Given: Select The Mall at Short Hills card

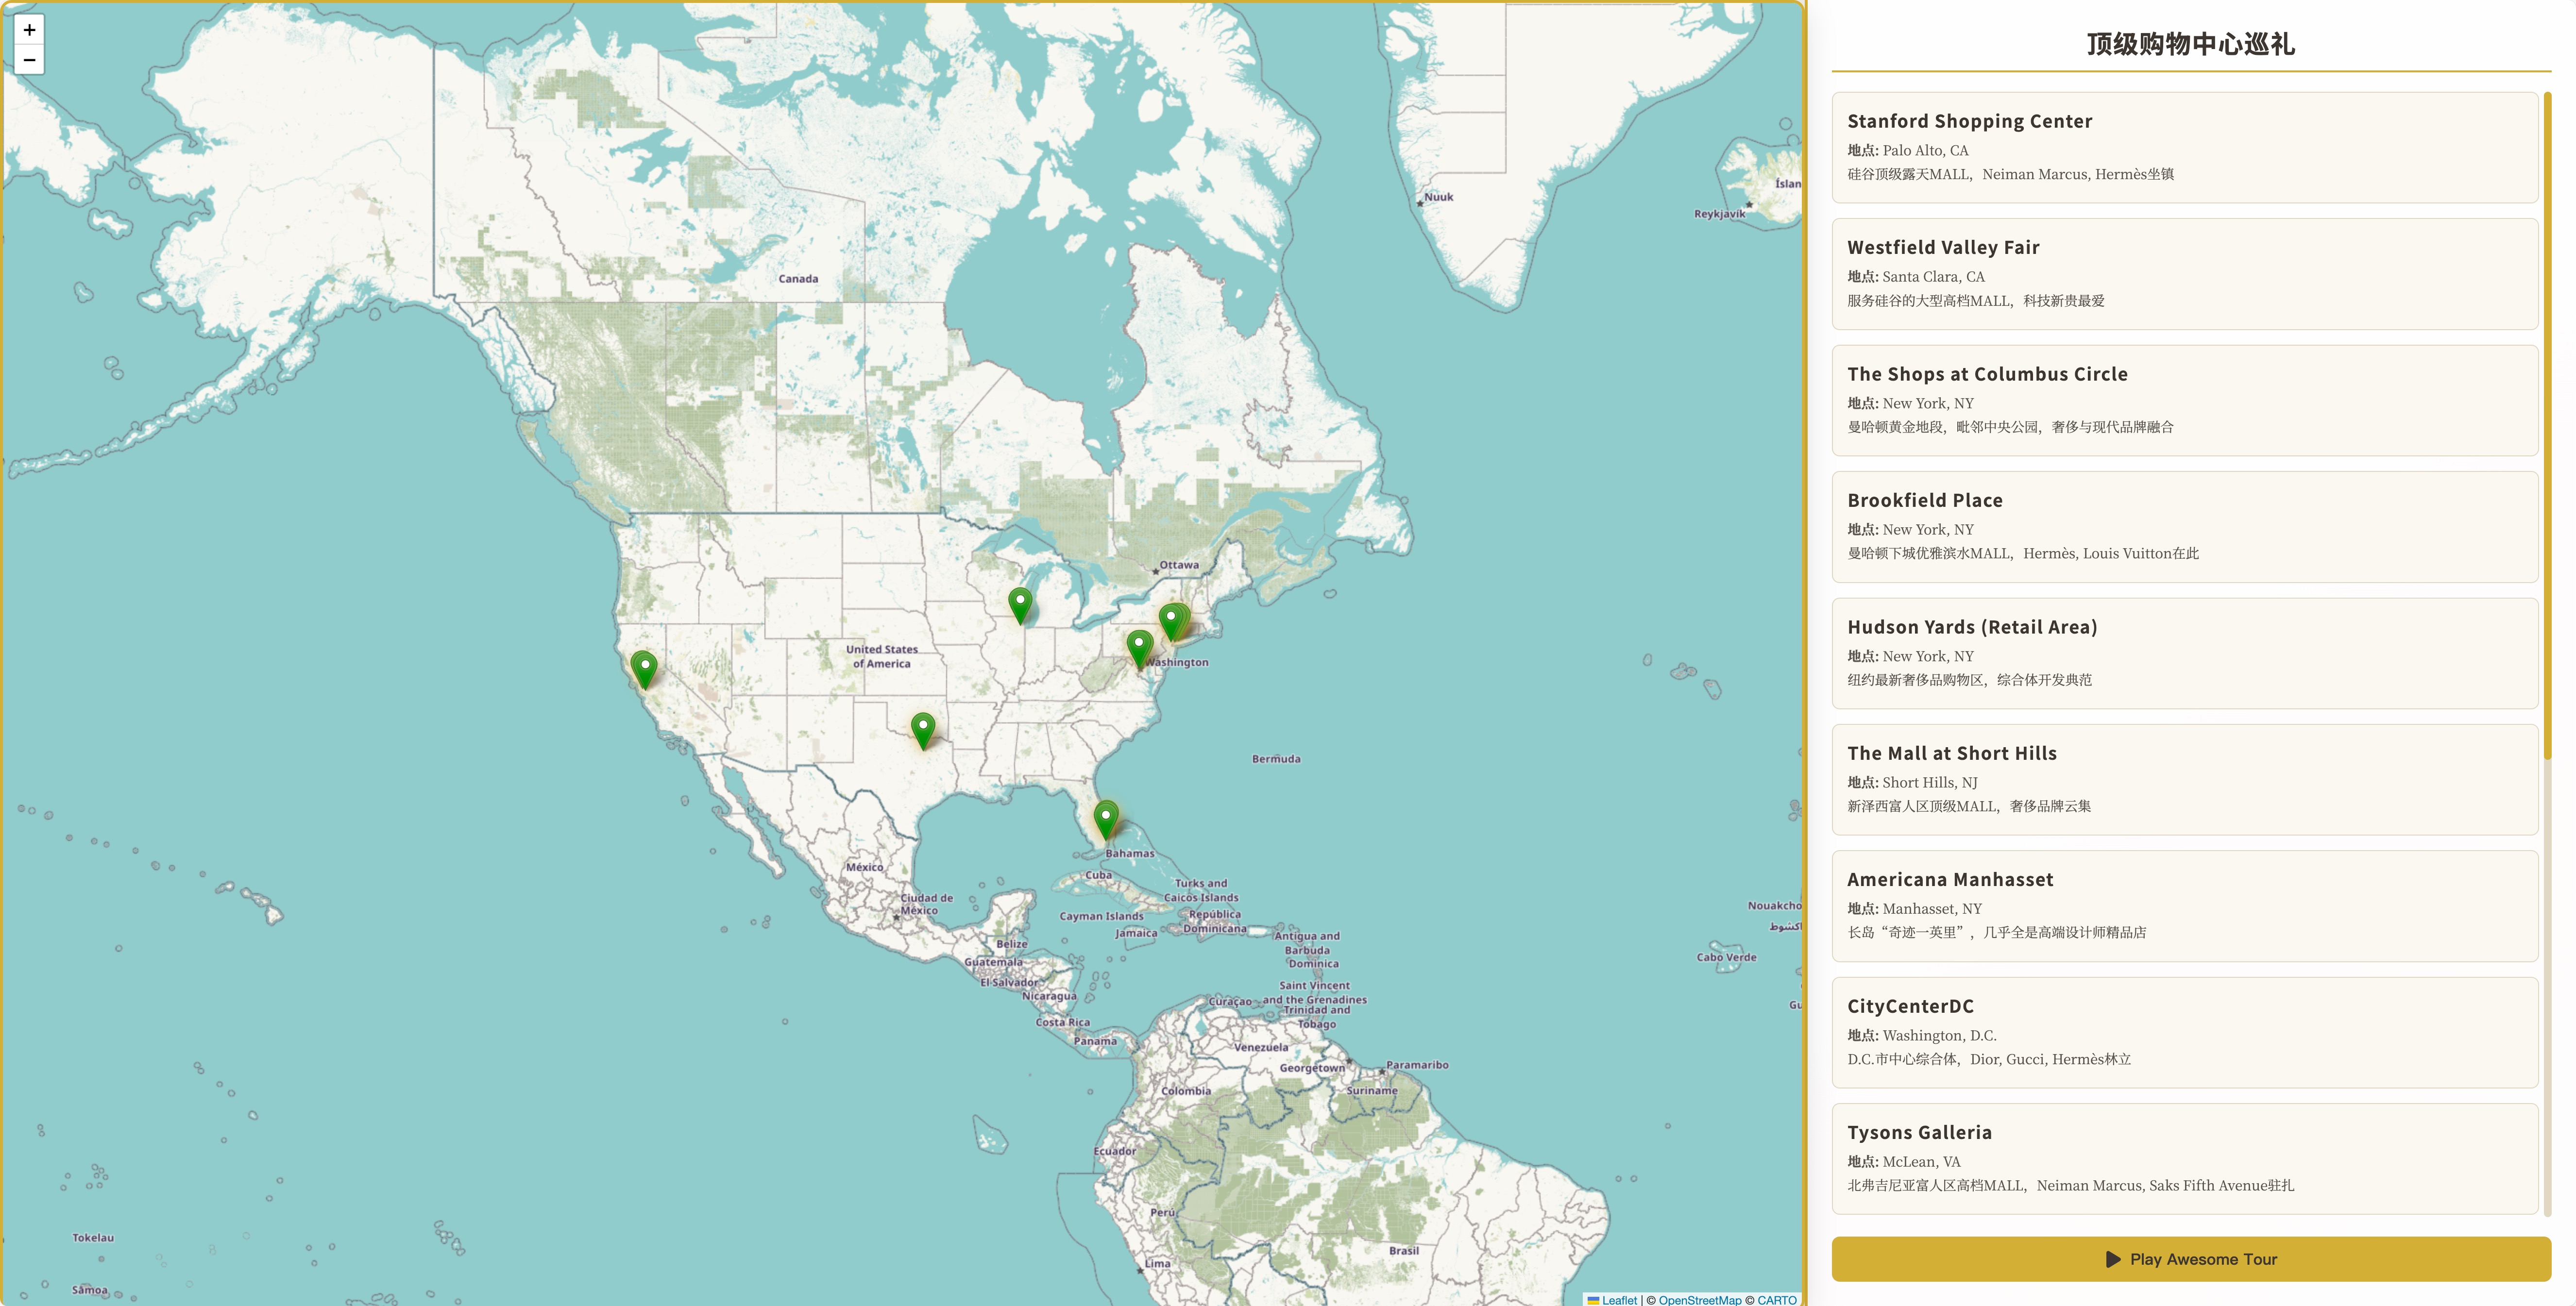Looking at the screenshot, I should pyautogui.click(x=2185, y=780).
